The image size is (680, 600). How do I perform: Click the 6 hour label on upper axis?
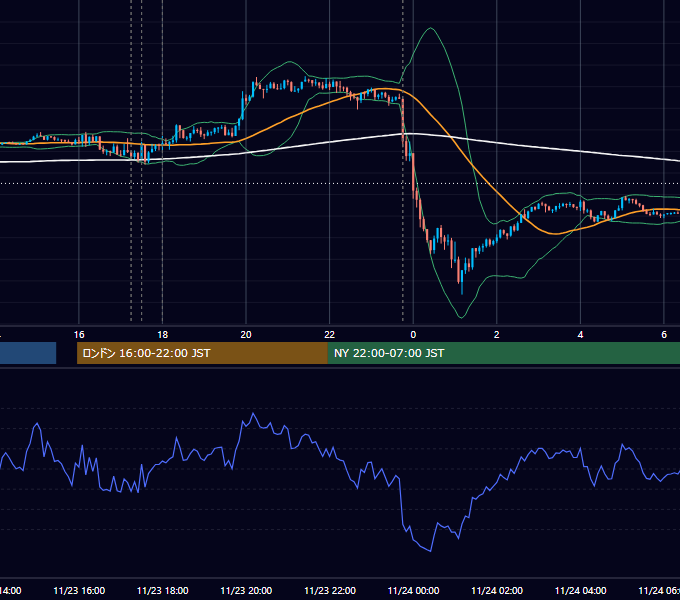point(664,335)
